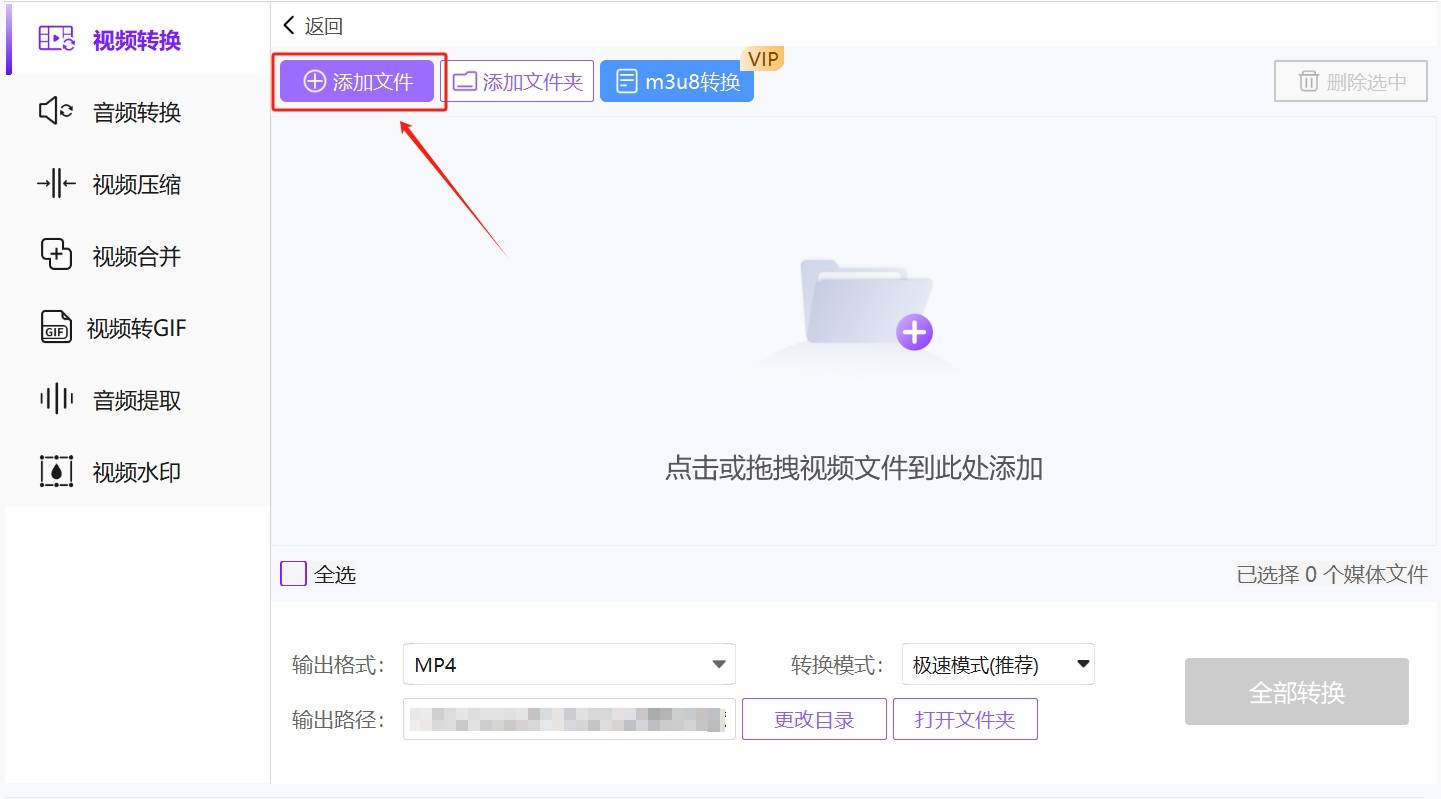This screenshot has width=1441, height=799.
Task: Select the video watermark icon
Action: (56, 471)
